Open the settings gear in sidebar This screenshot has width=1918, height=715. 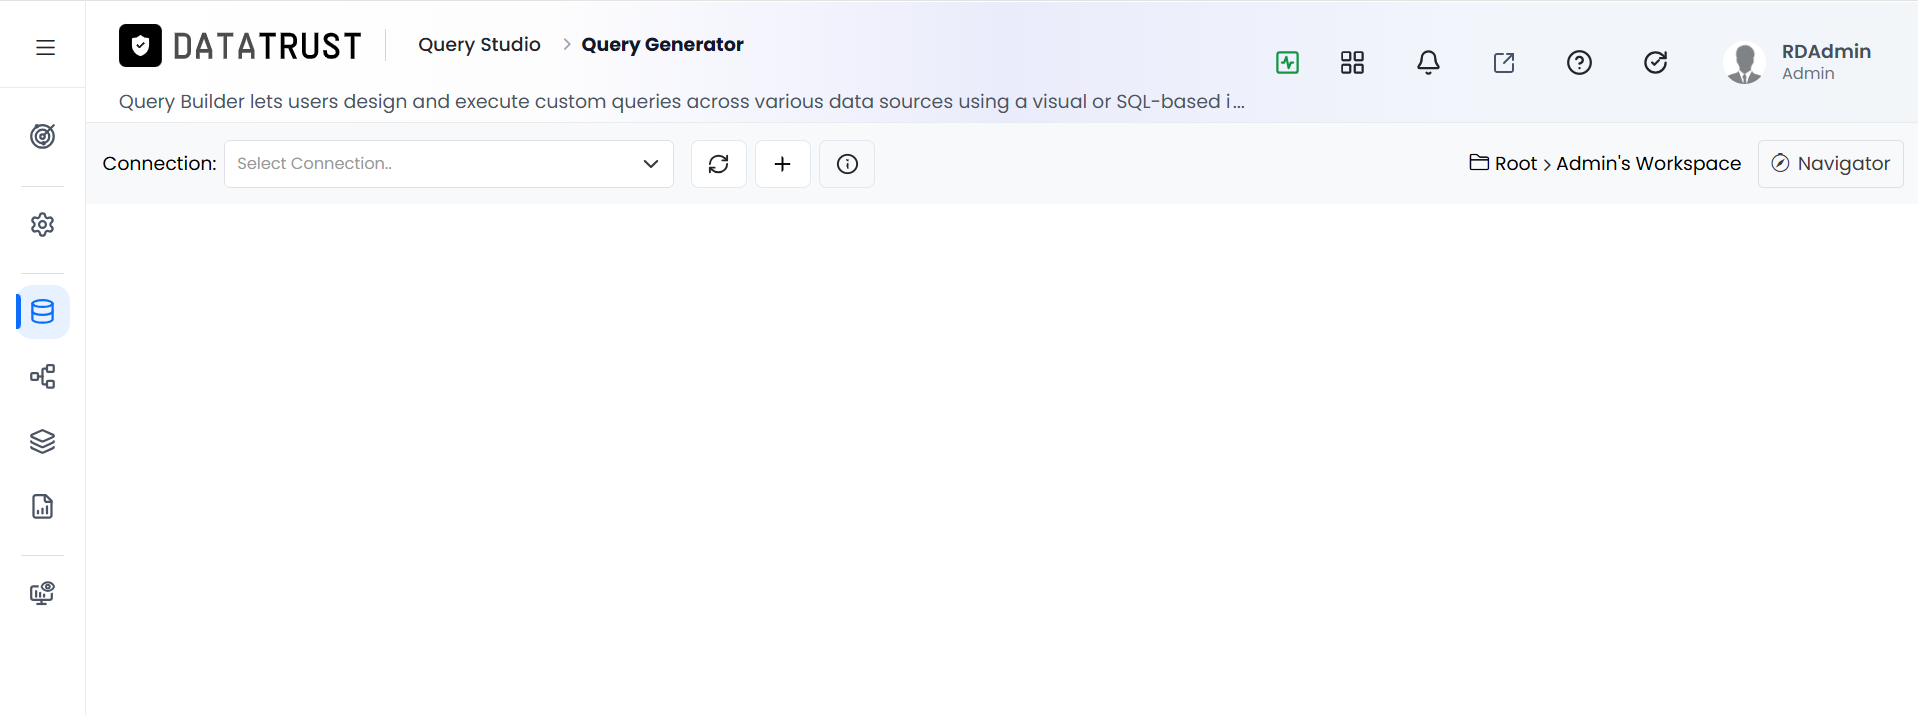click(42, 224)
